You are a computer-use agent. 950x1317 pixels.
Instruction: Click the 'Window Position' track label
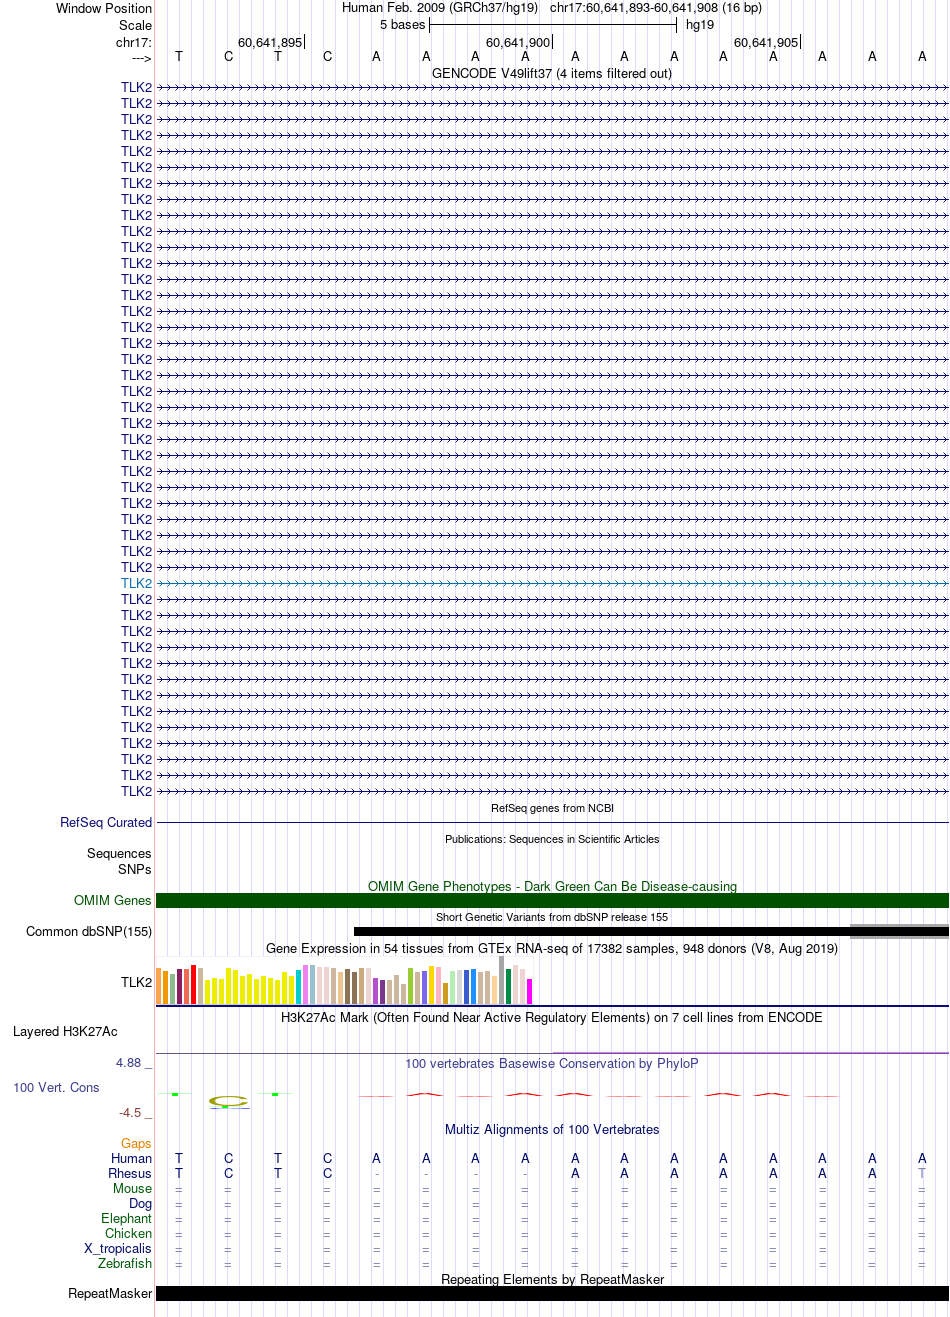104,8
